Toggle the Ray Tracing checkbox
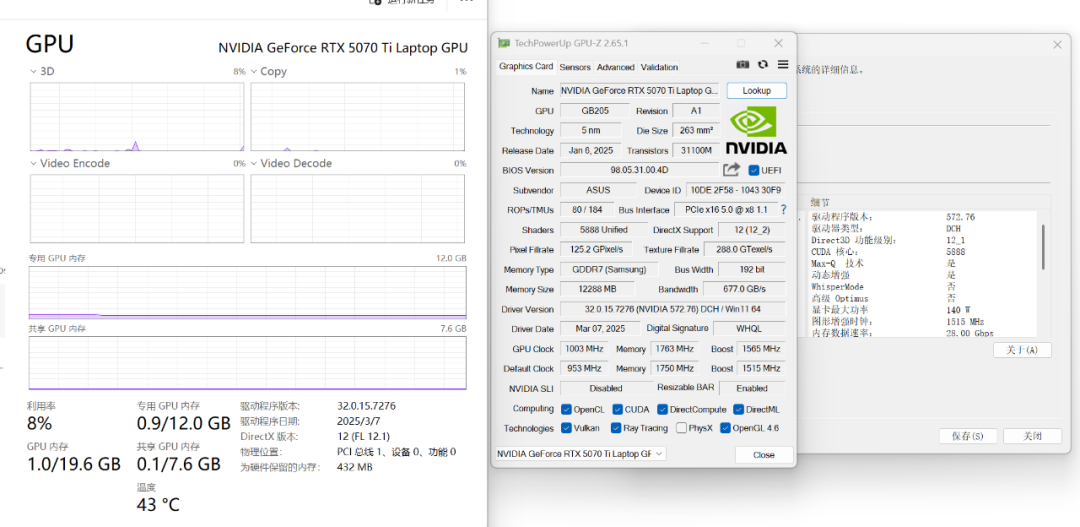This screenshot has width=1080, height=527. pos(616,428)
